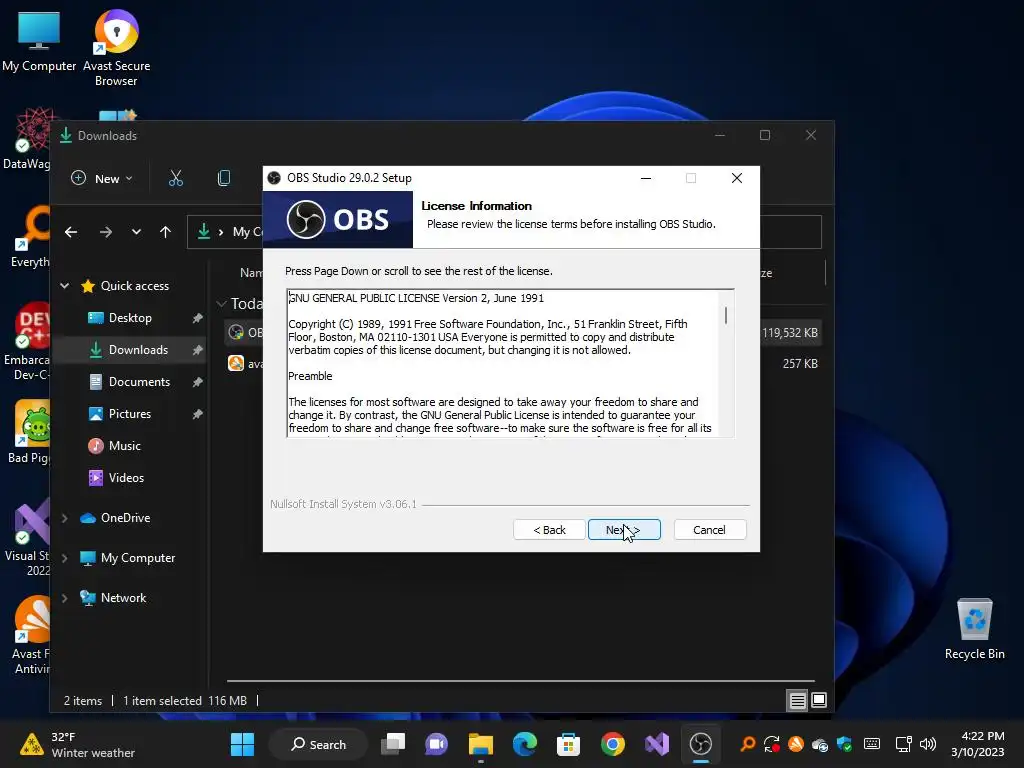Click the OBS installer taskbar icon
The height and width of the screenshot is (768, 1024).
700,744
